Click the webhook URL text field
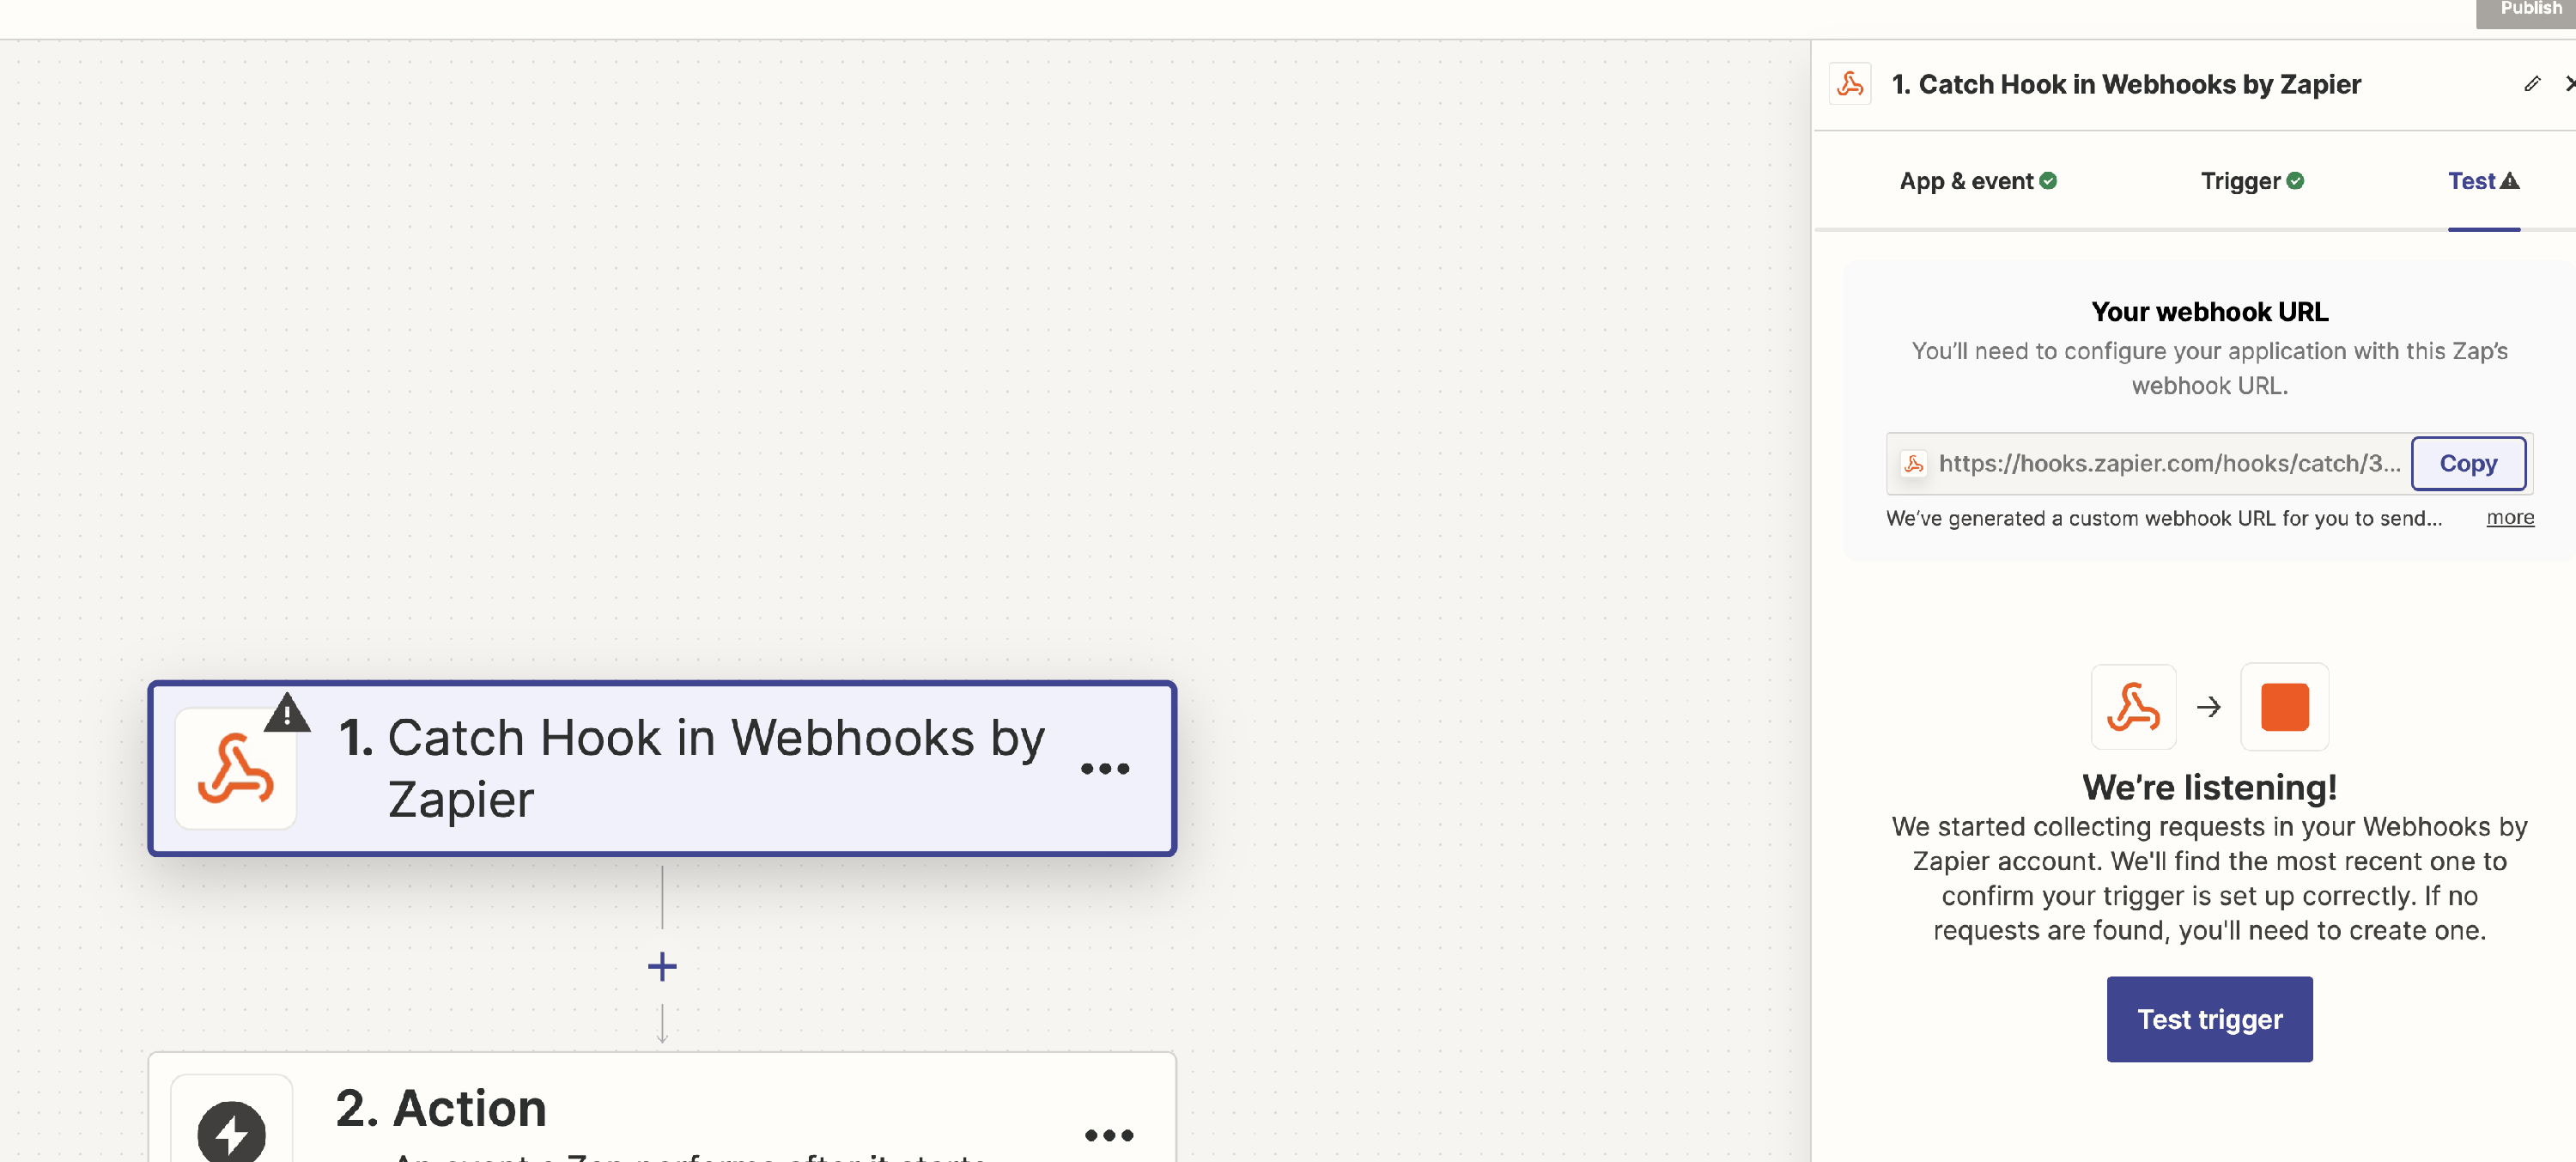Viewport: 2576px width, 1162px height. (2167, 463)
